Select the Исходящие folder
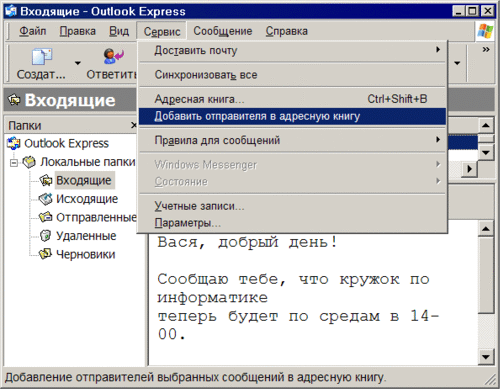The image size is (500, 389). 87,199
